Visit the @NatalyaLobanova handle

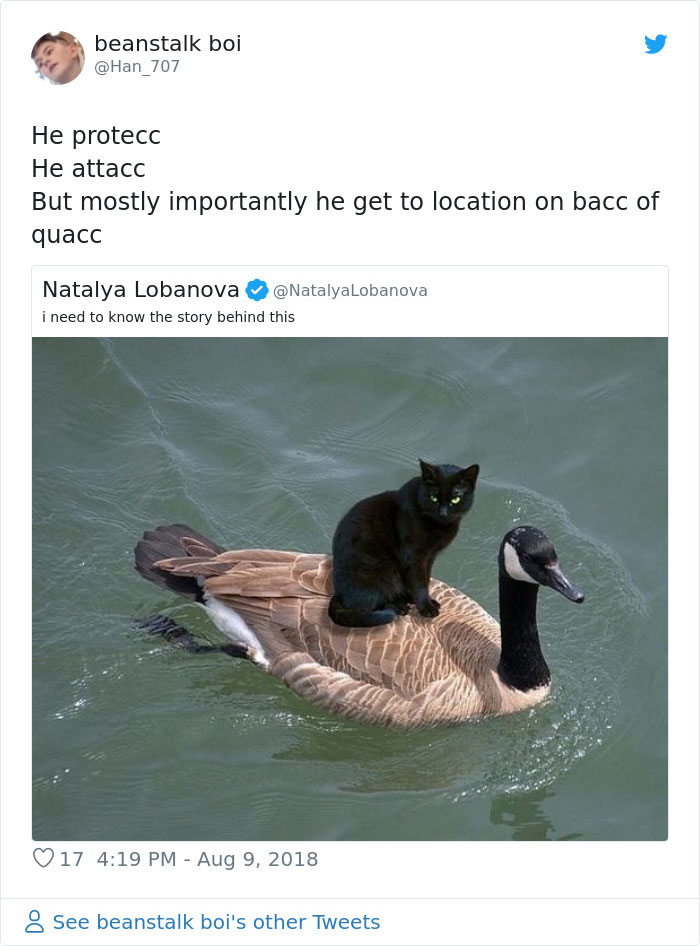coord(350,291)
